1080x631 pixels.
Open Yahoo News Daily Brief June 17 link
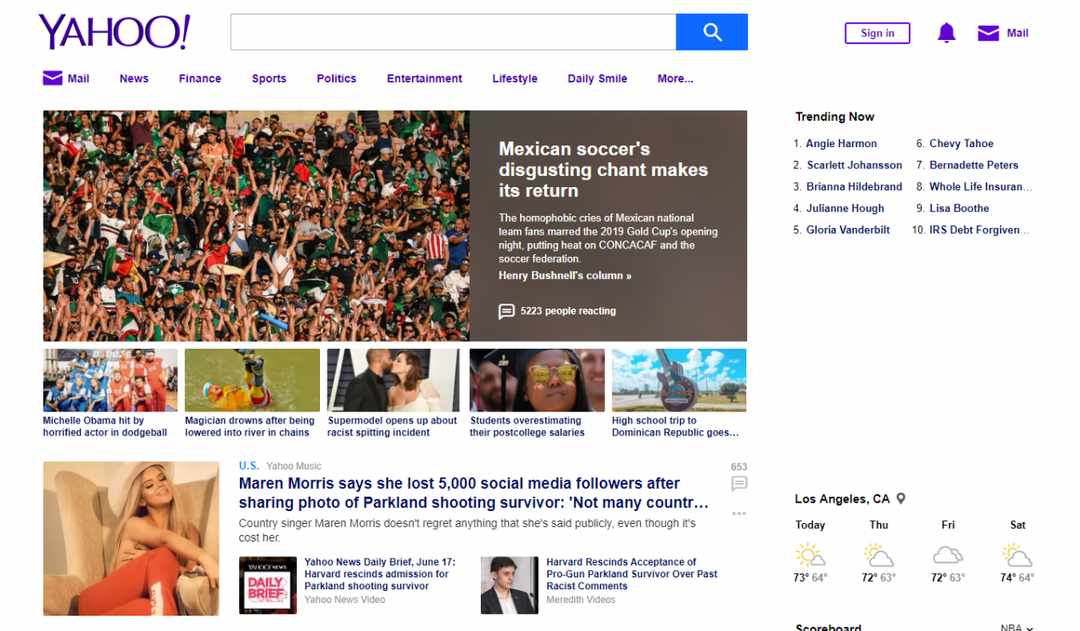[x=380, y=574]
